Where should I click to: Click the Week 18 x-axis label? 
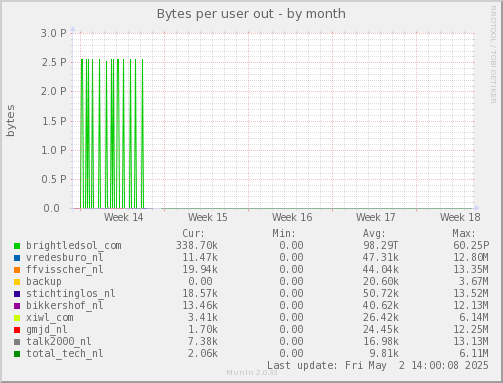(460, 218)
